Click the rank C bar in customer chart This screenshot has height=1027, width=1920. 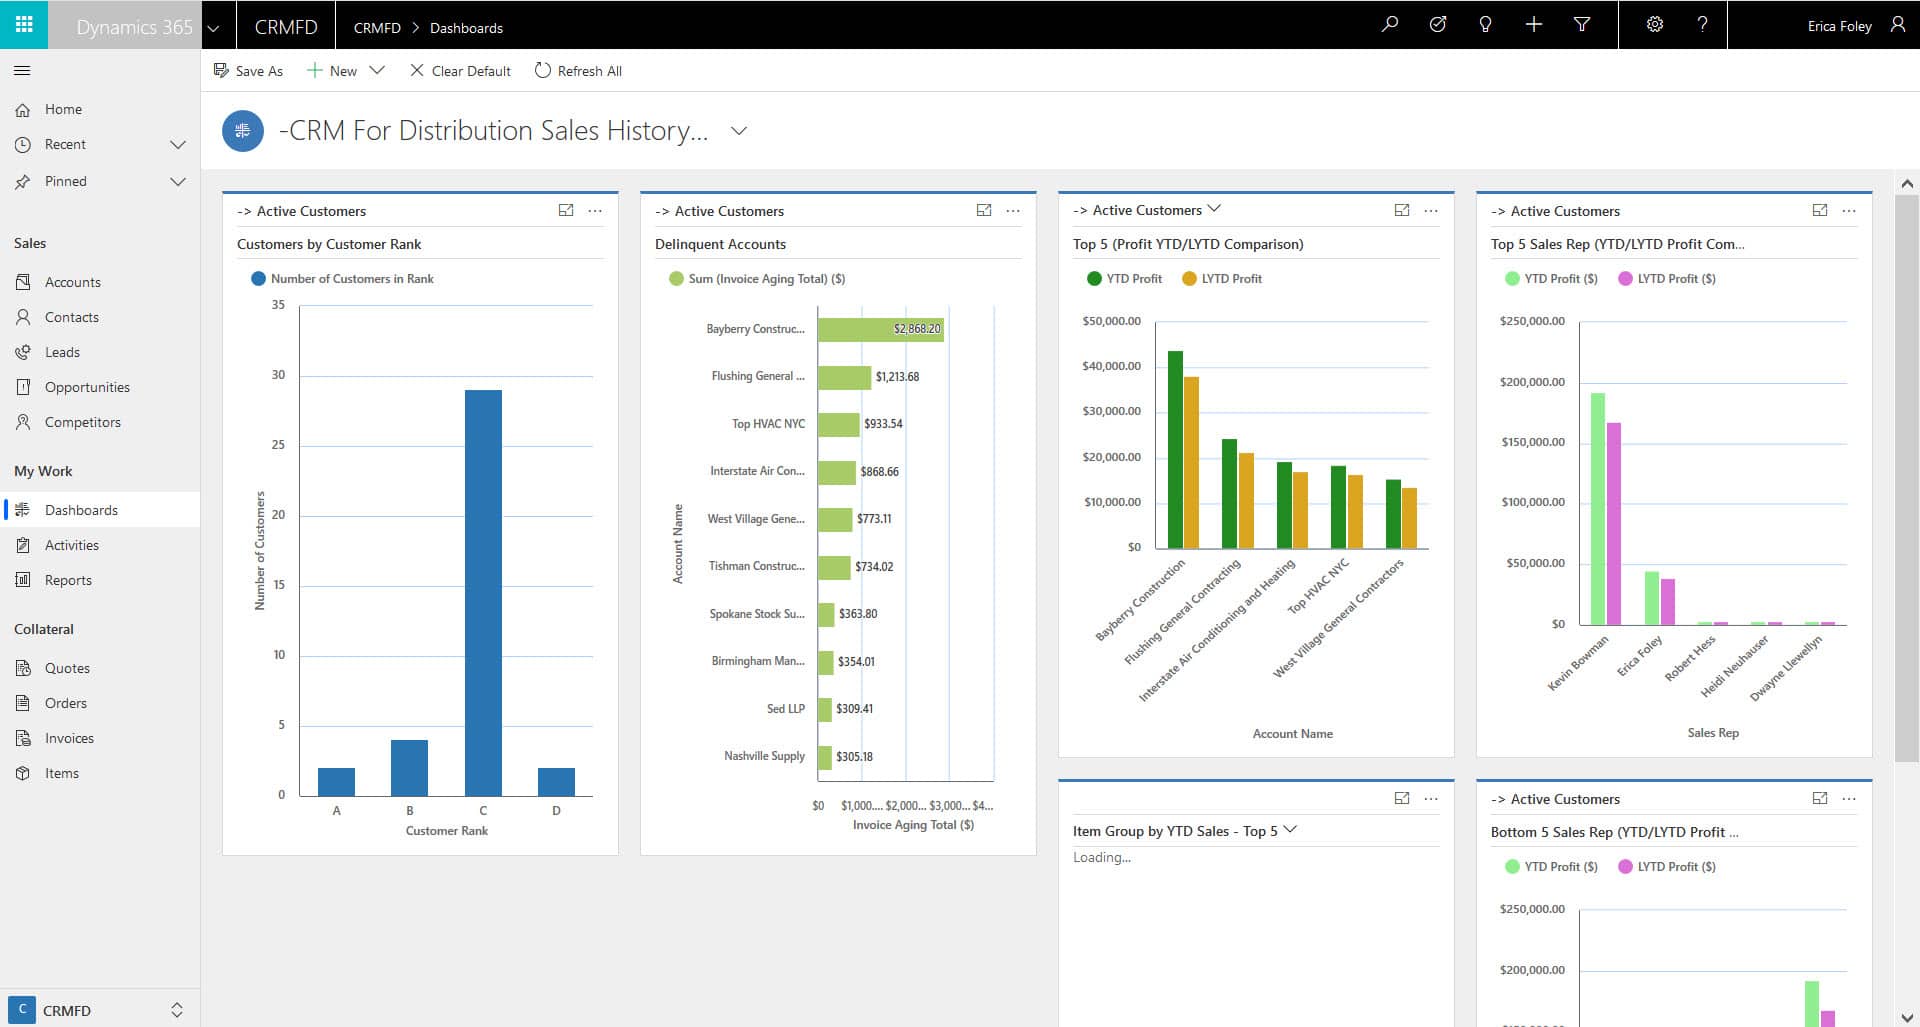483,593
